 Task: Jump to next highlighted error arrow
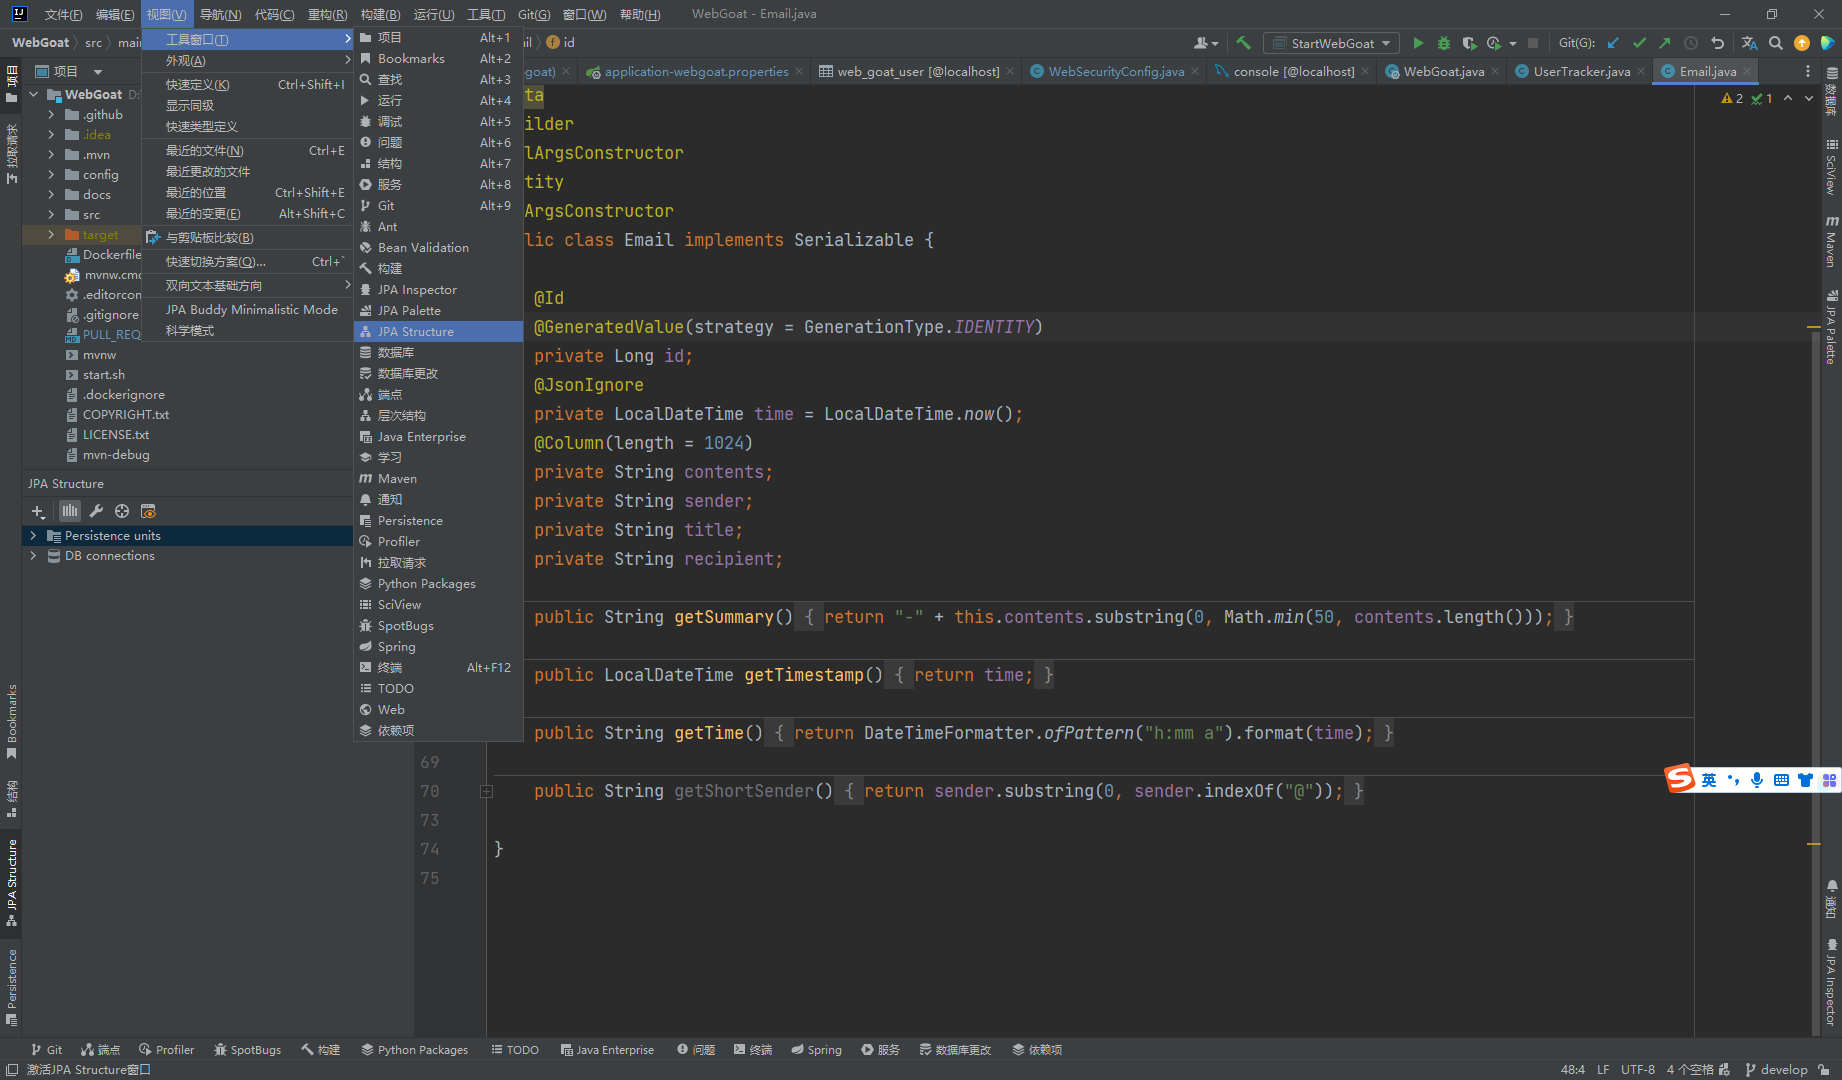click(1808, 98)
